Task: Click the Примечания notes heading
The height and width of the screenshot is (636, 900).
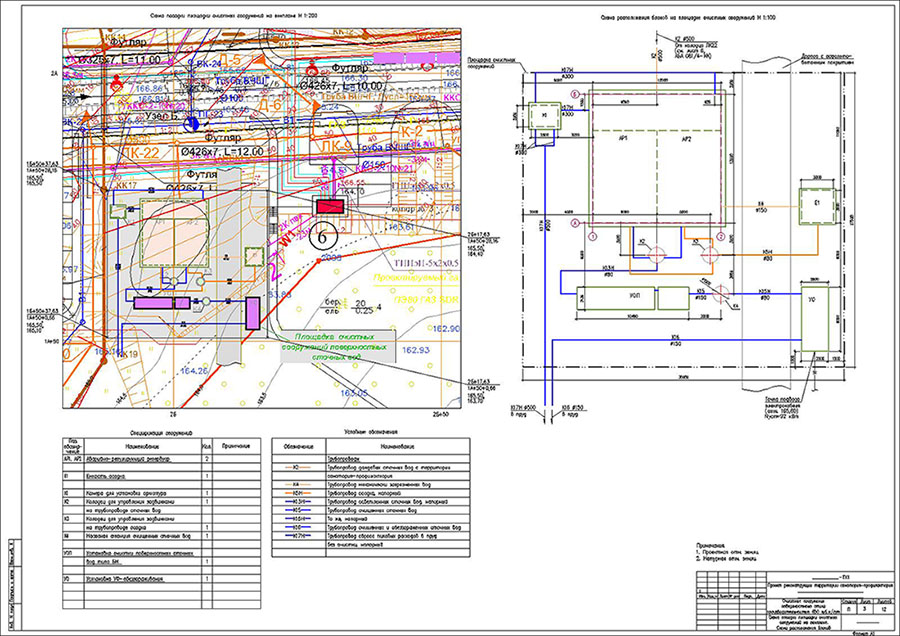Action: click(x=711, y=545)
